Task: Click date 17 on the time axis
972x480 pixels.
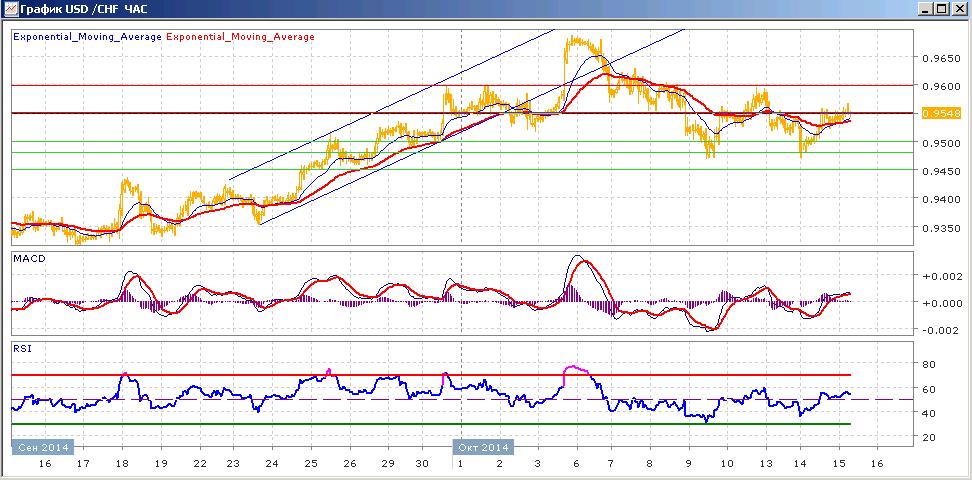Action: (82, 464)
